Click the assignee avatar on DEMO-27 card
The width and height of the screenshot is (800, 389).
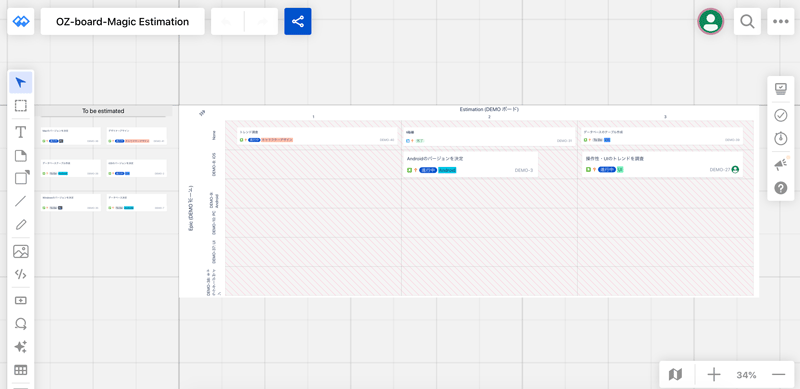tap(735, 169)
